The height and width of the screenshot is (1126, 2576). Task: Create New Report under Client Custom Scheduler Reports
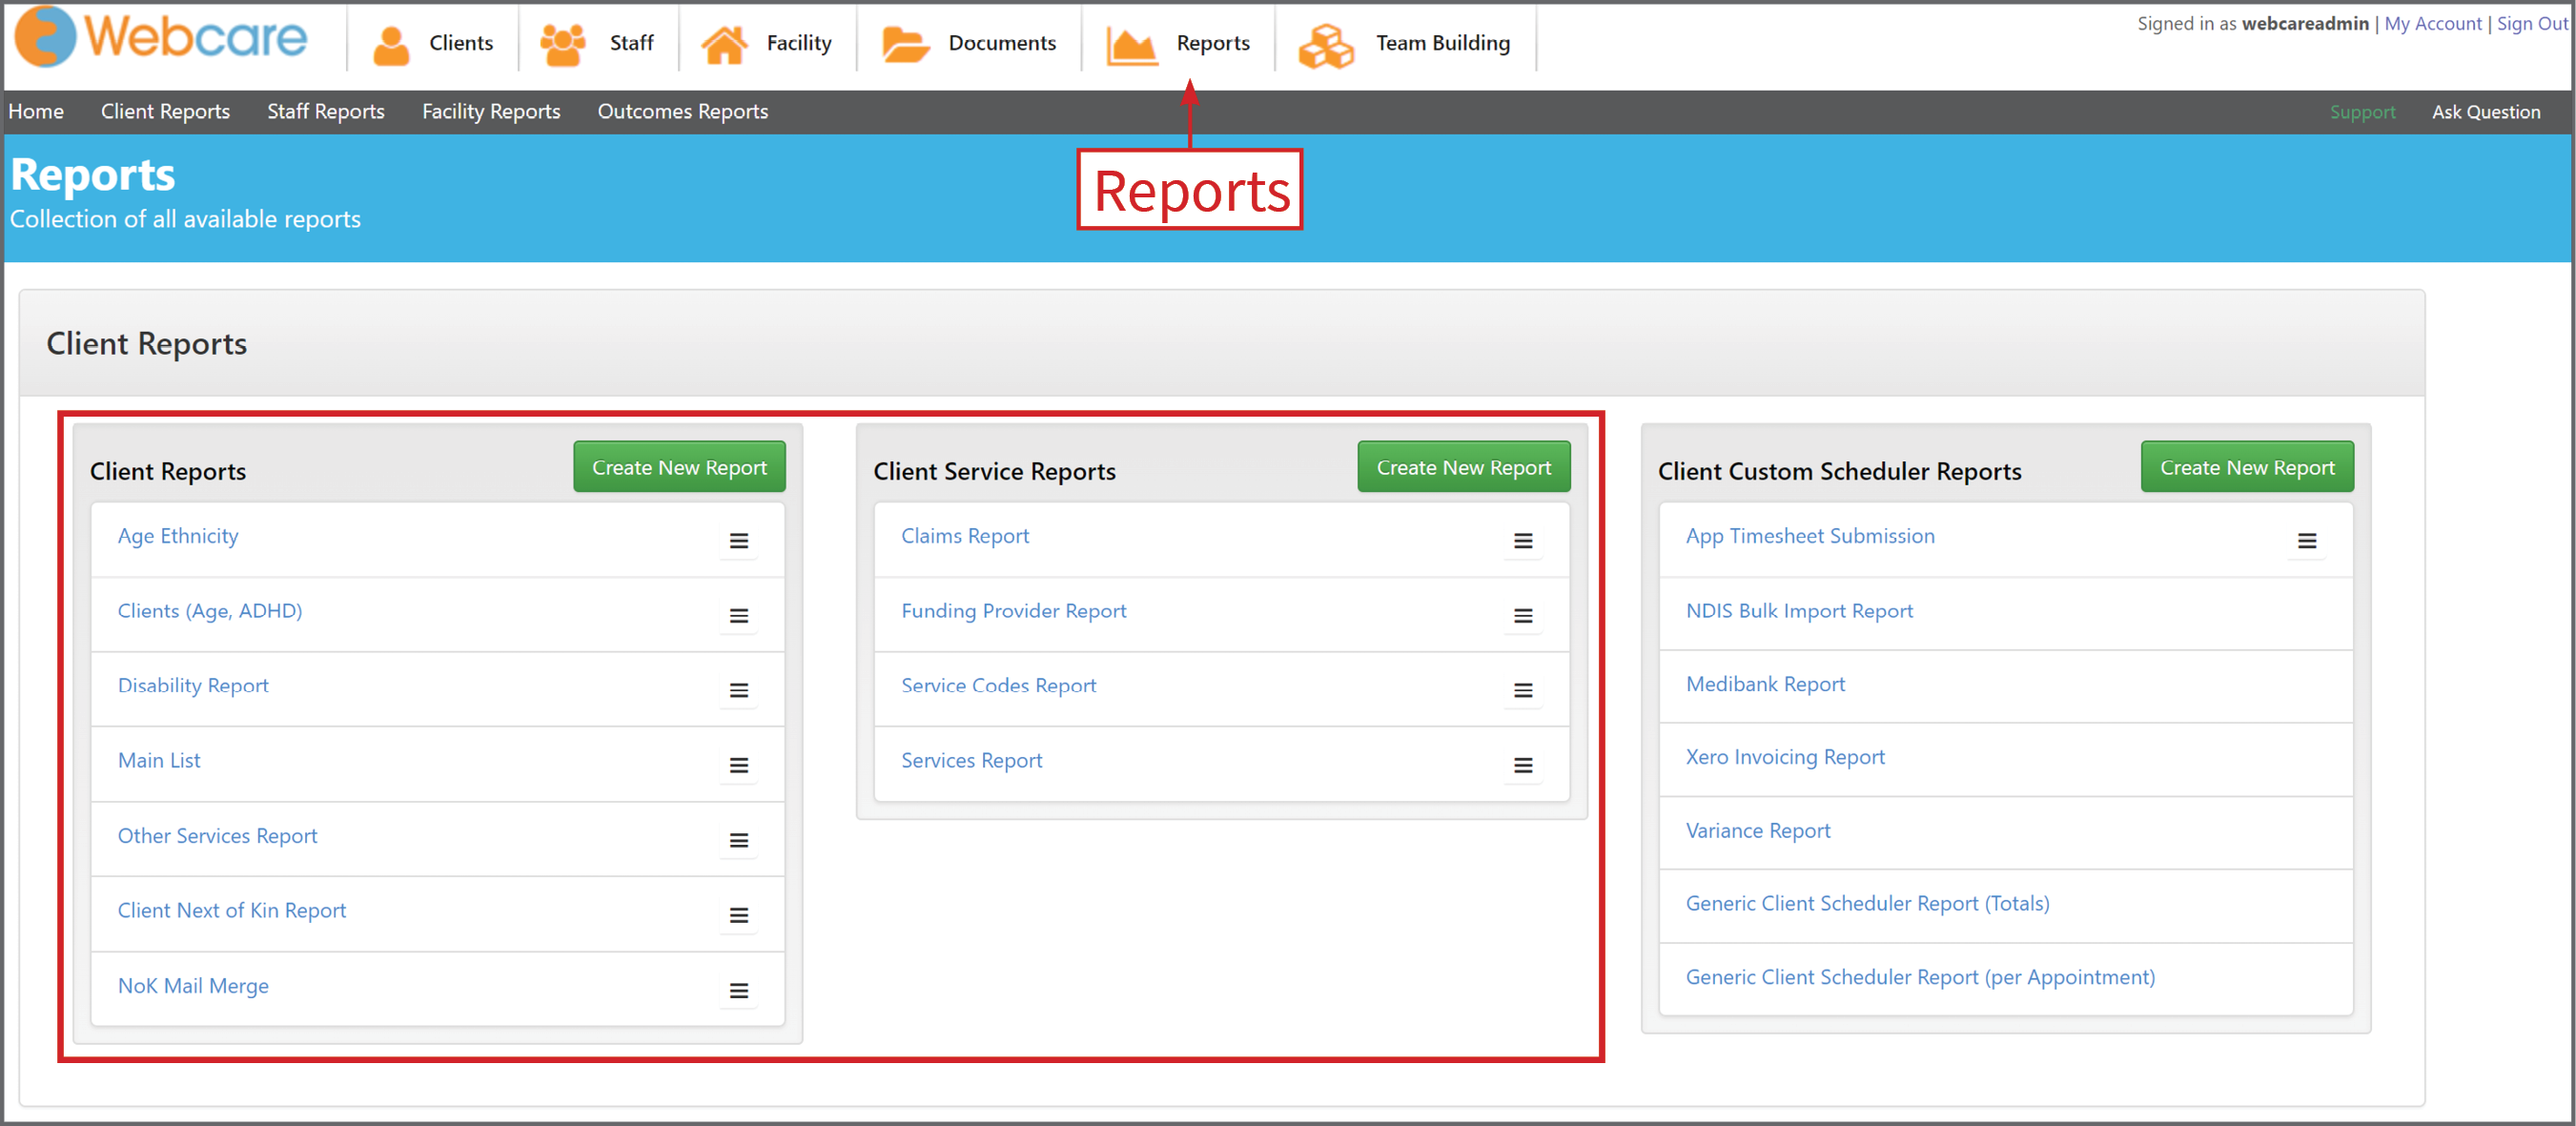tap(2247, 467)
